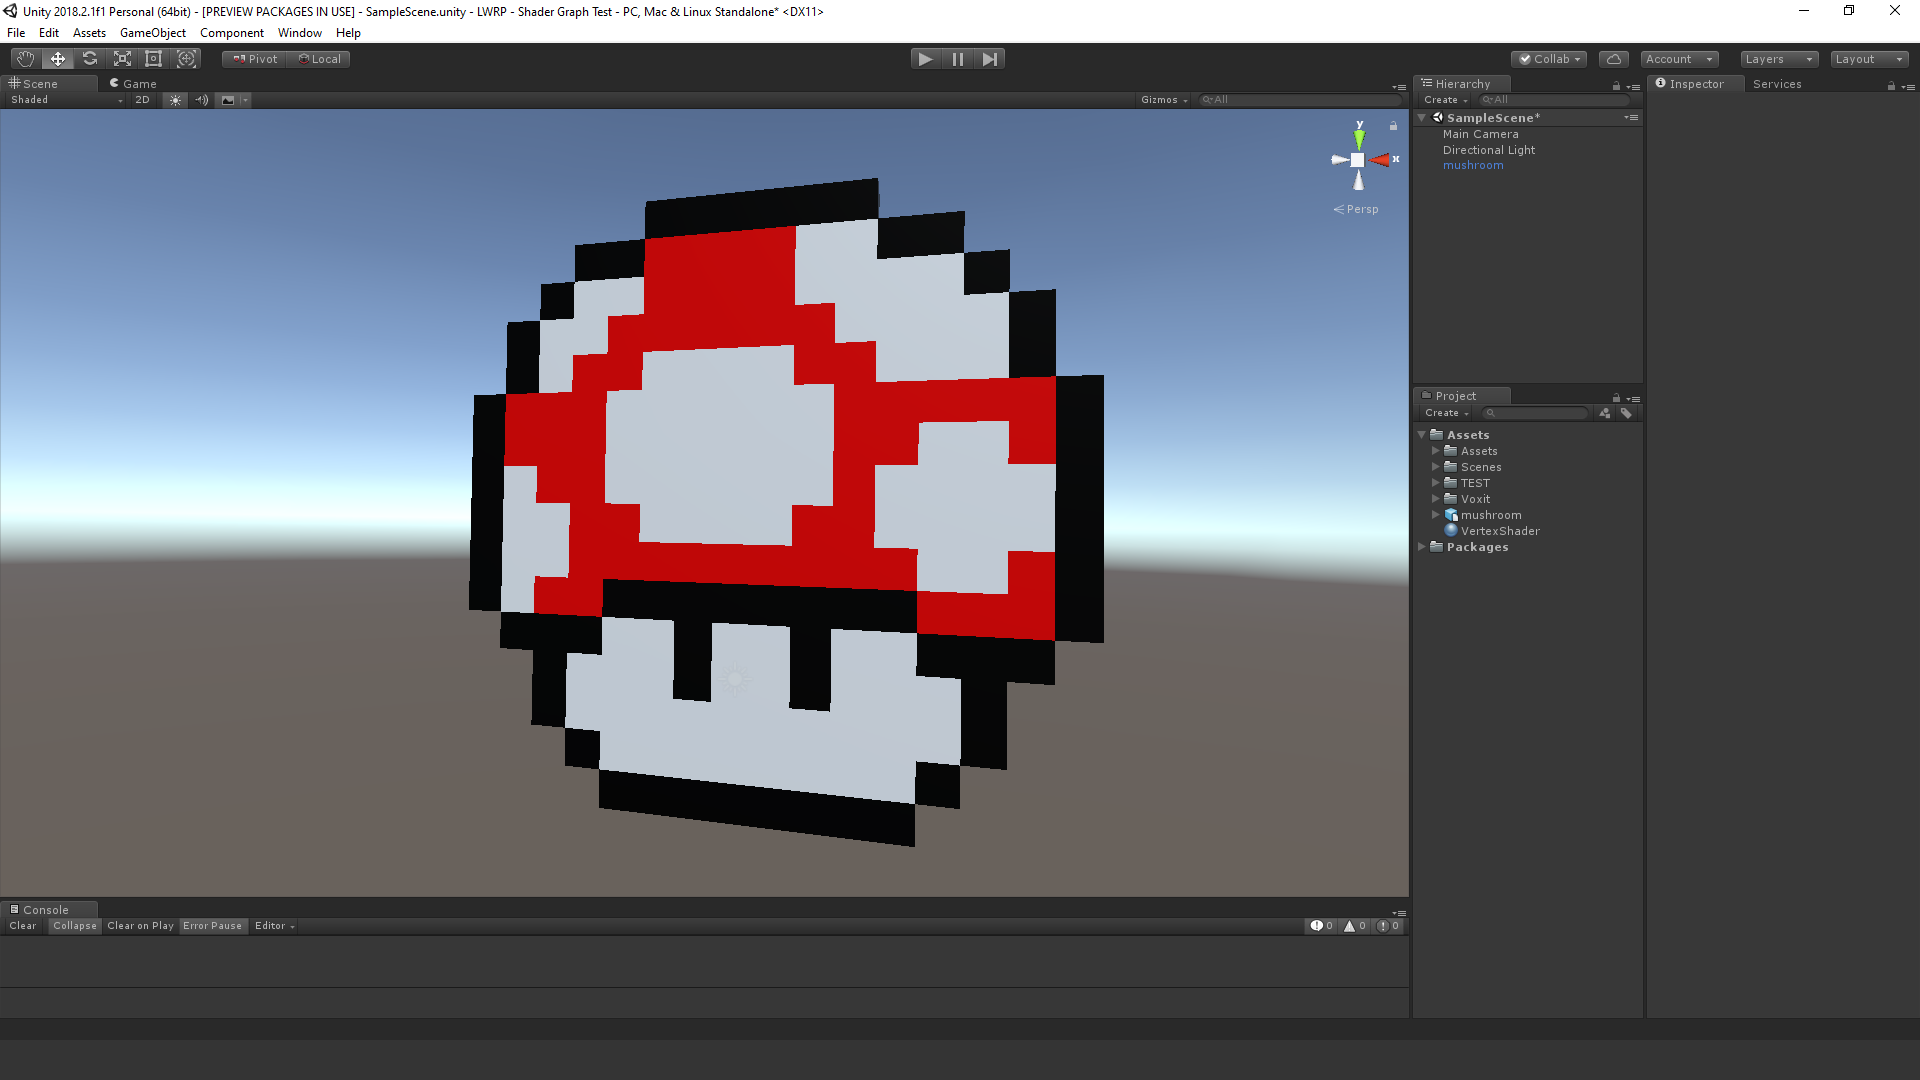Collapse the SampleScene tree

1422,118
